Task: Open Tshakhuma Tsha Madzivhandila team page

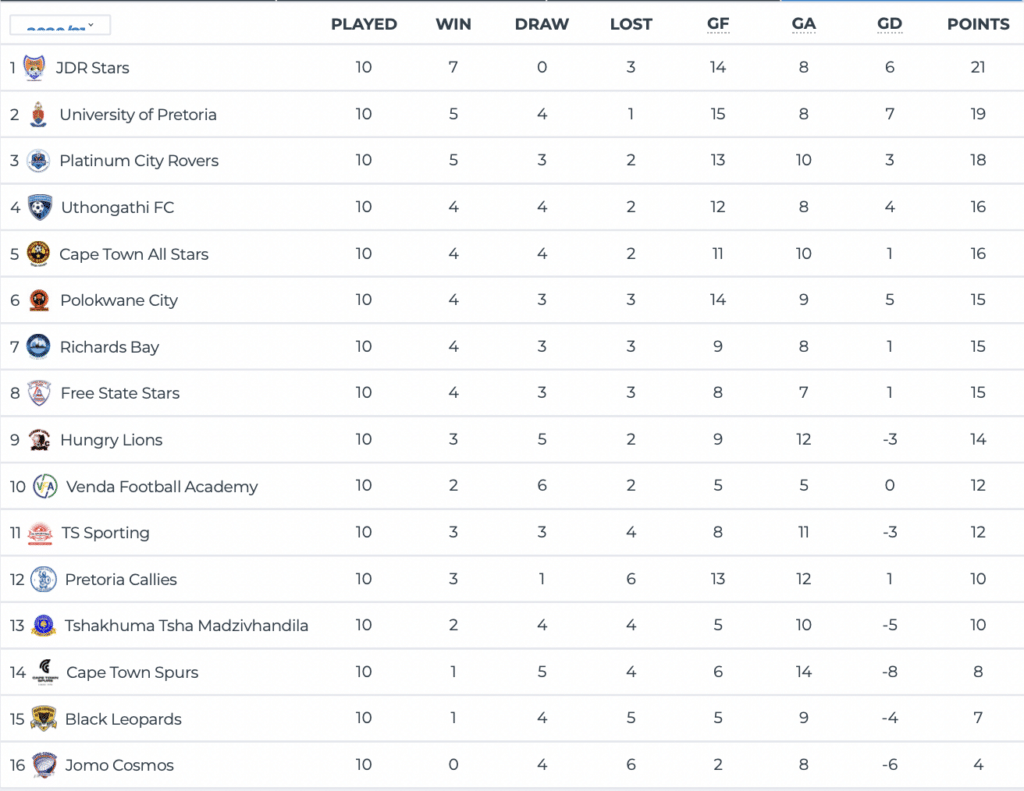Action: [x=186, y=626]
